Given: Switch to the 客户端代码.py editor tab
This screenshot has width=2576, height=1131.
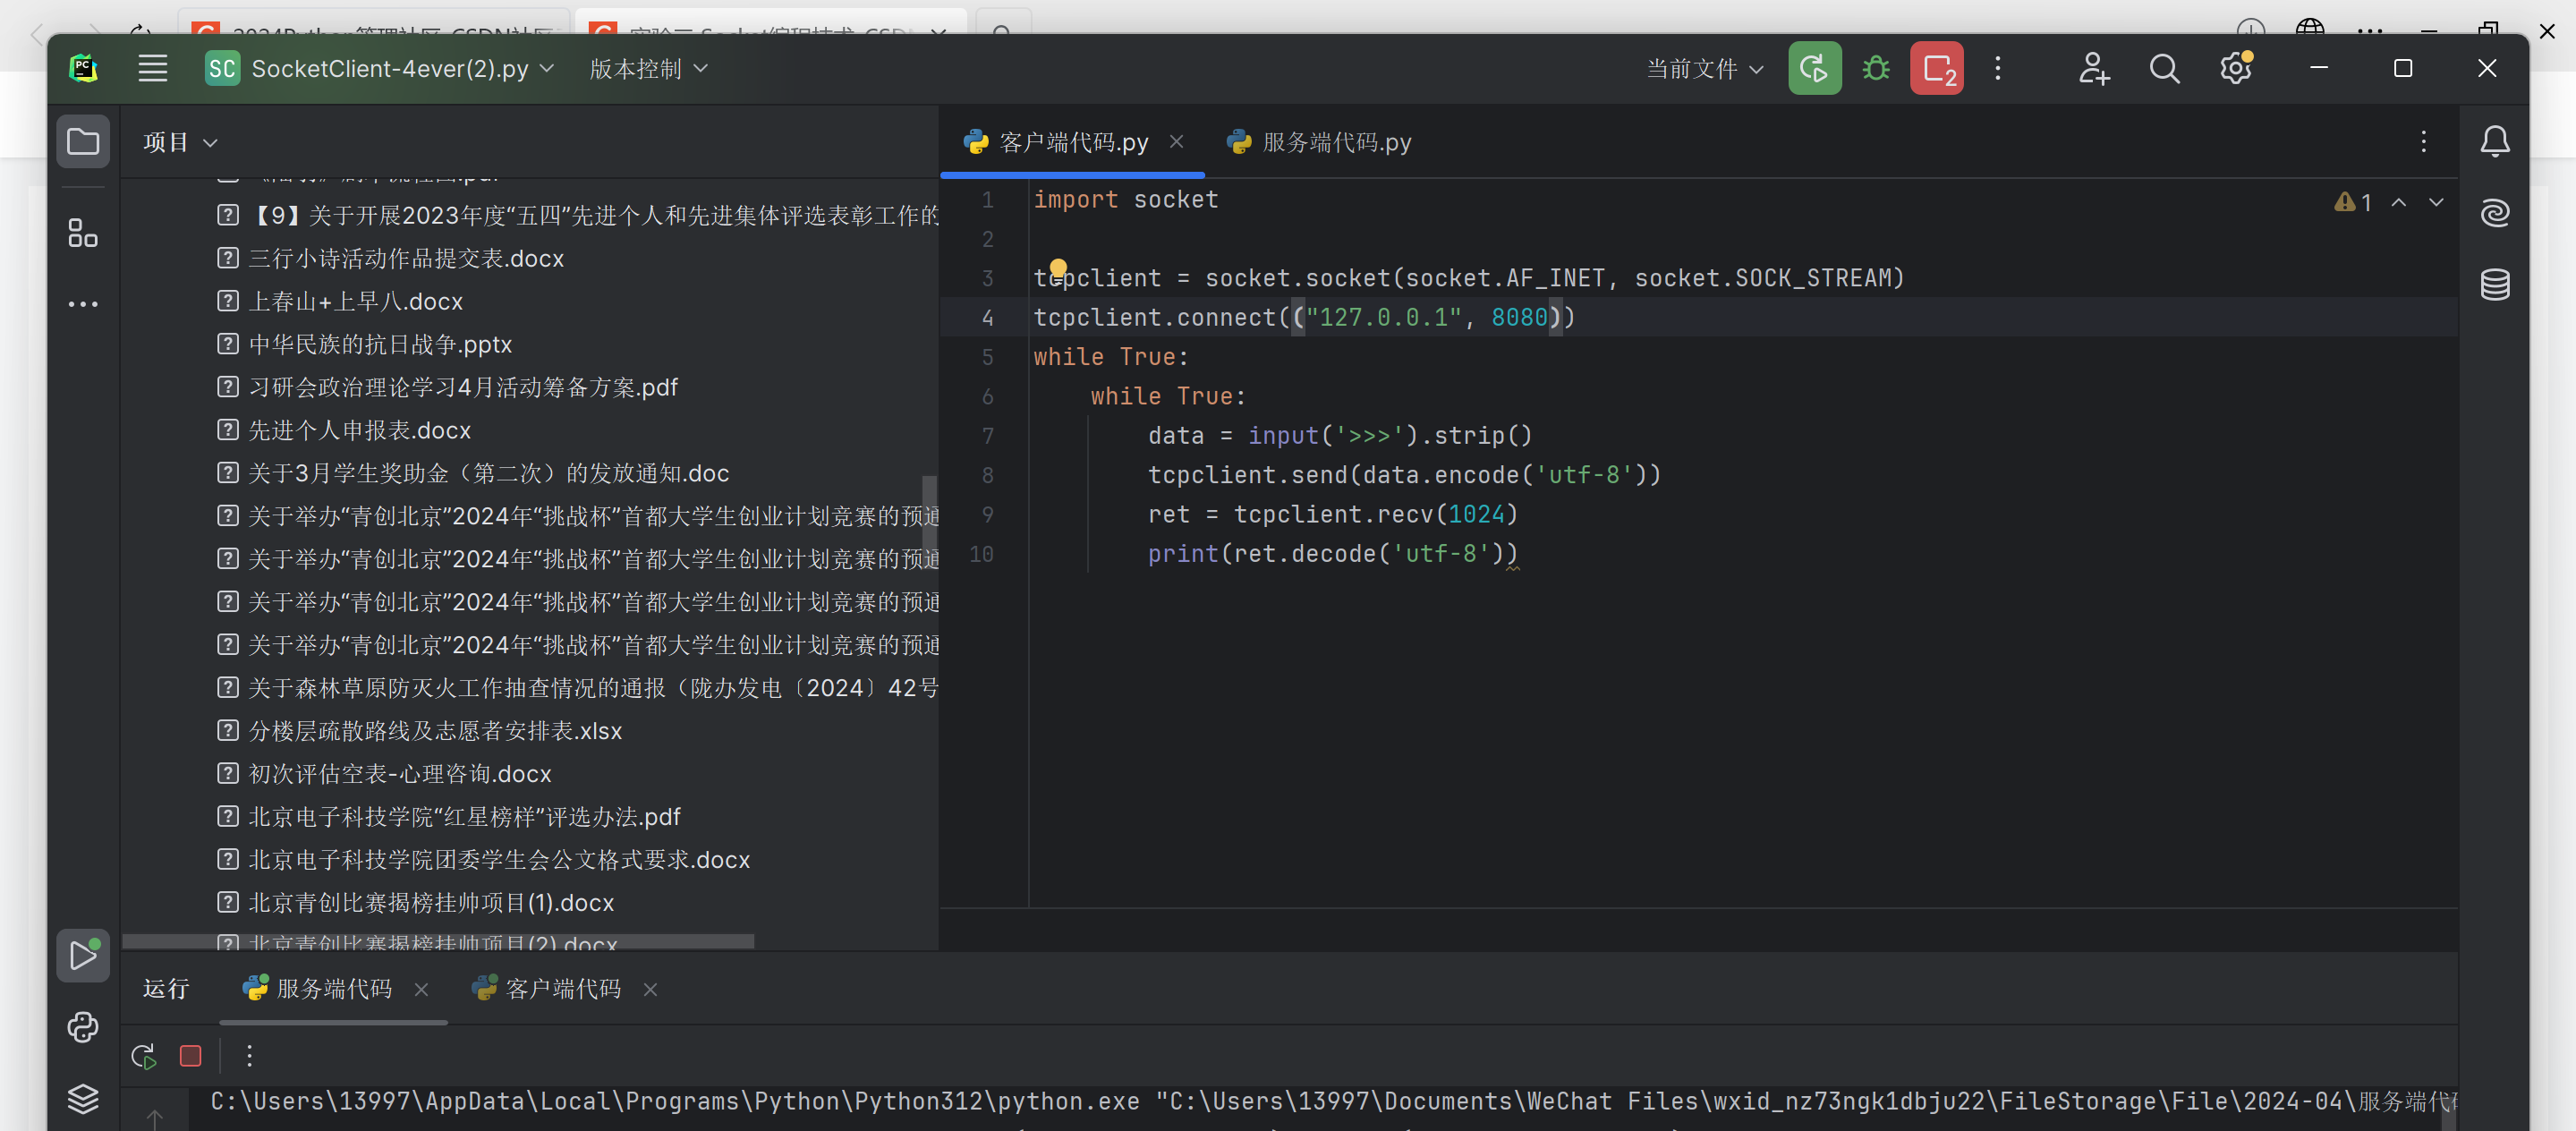Looking at the screenshot, I should 1072,142.
